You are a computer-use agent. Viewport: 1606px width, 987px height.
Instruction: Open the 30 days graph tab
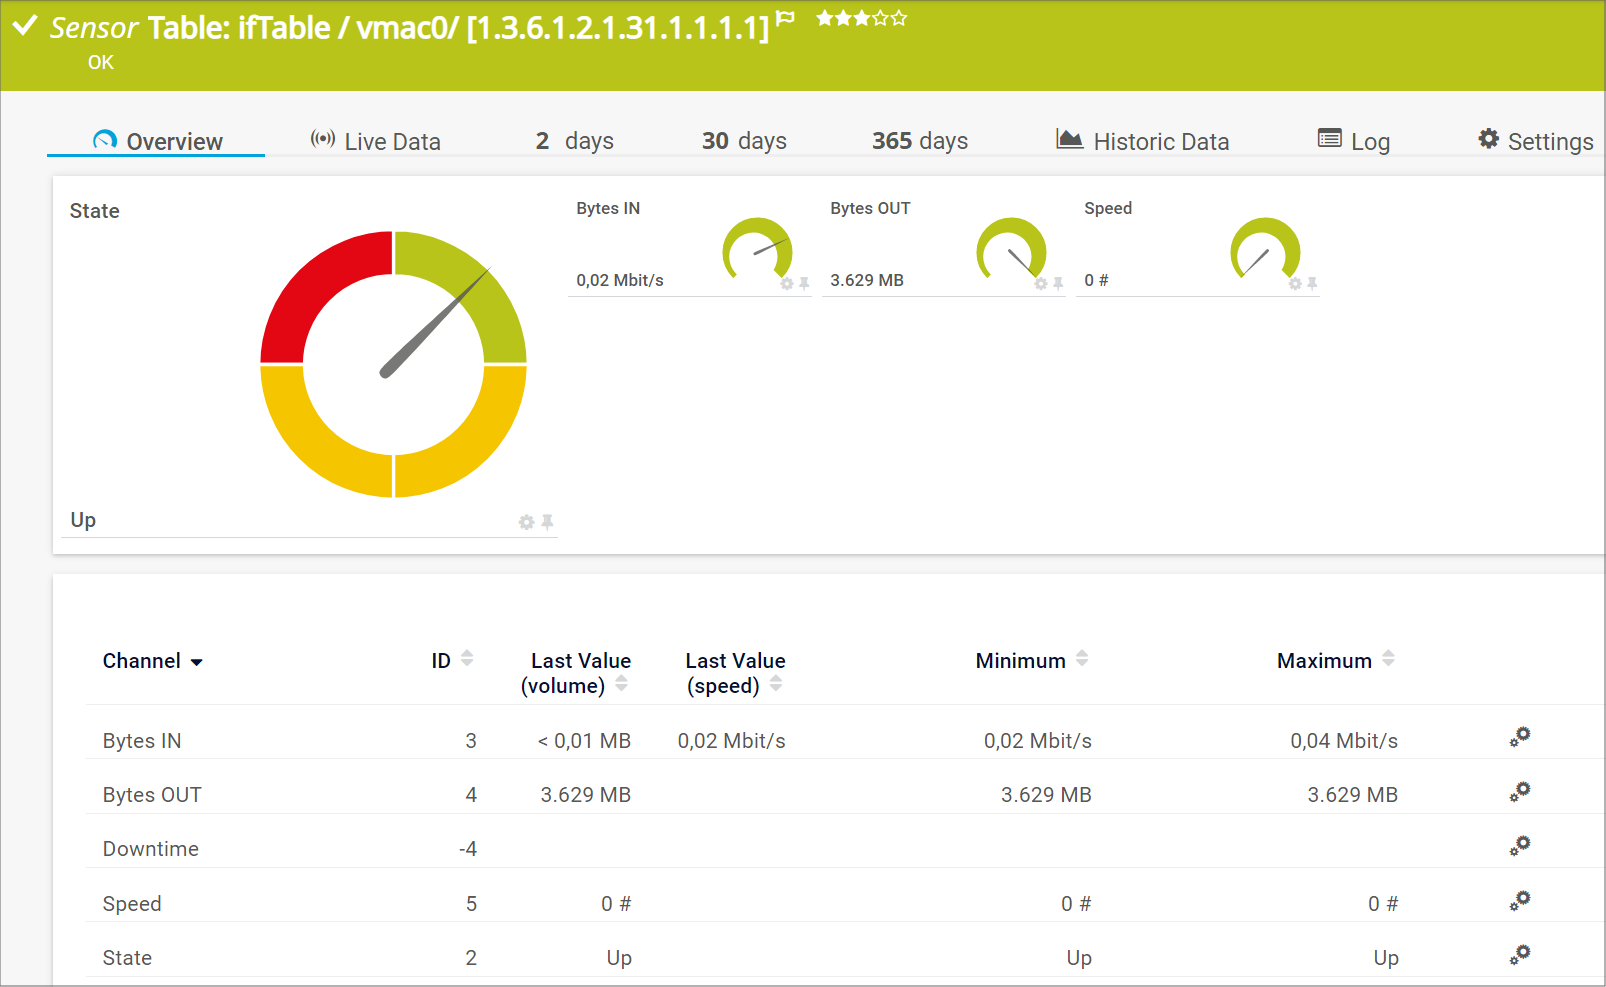(x=744, y=141)
